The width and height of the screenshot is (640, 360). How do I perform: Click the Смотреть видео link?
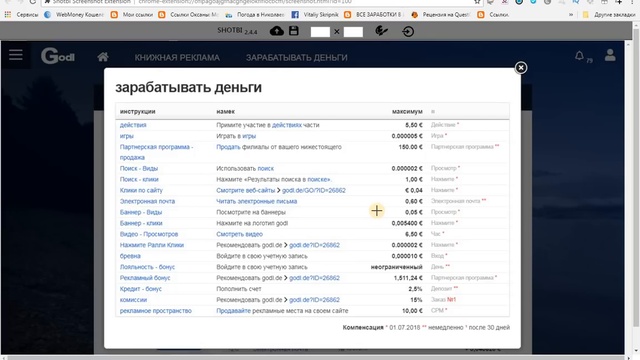(240, 234)
